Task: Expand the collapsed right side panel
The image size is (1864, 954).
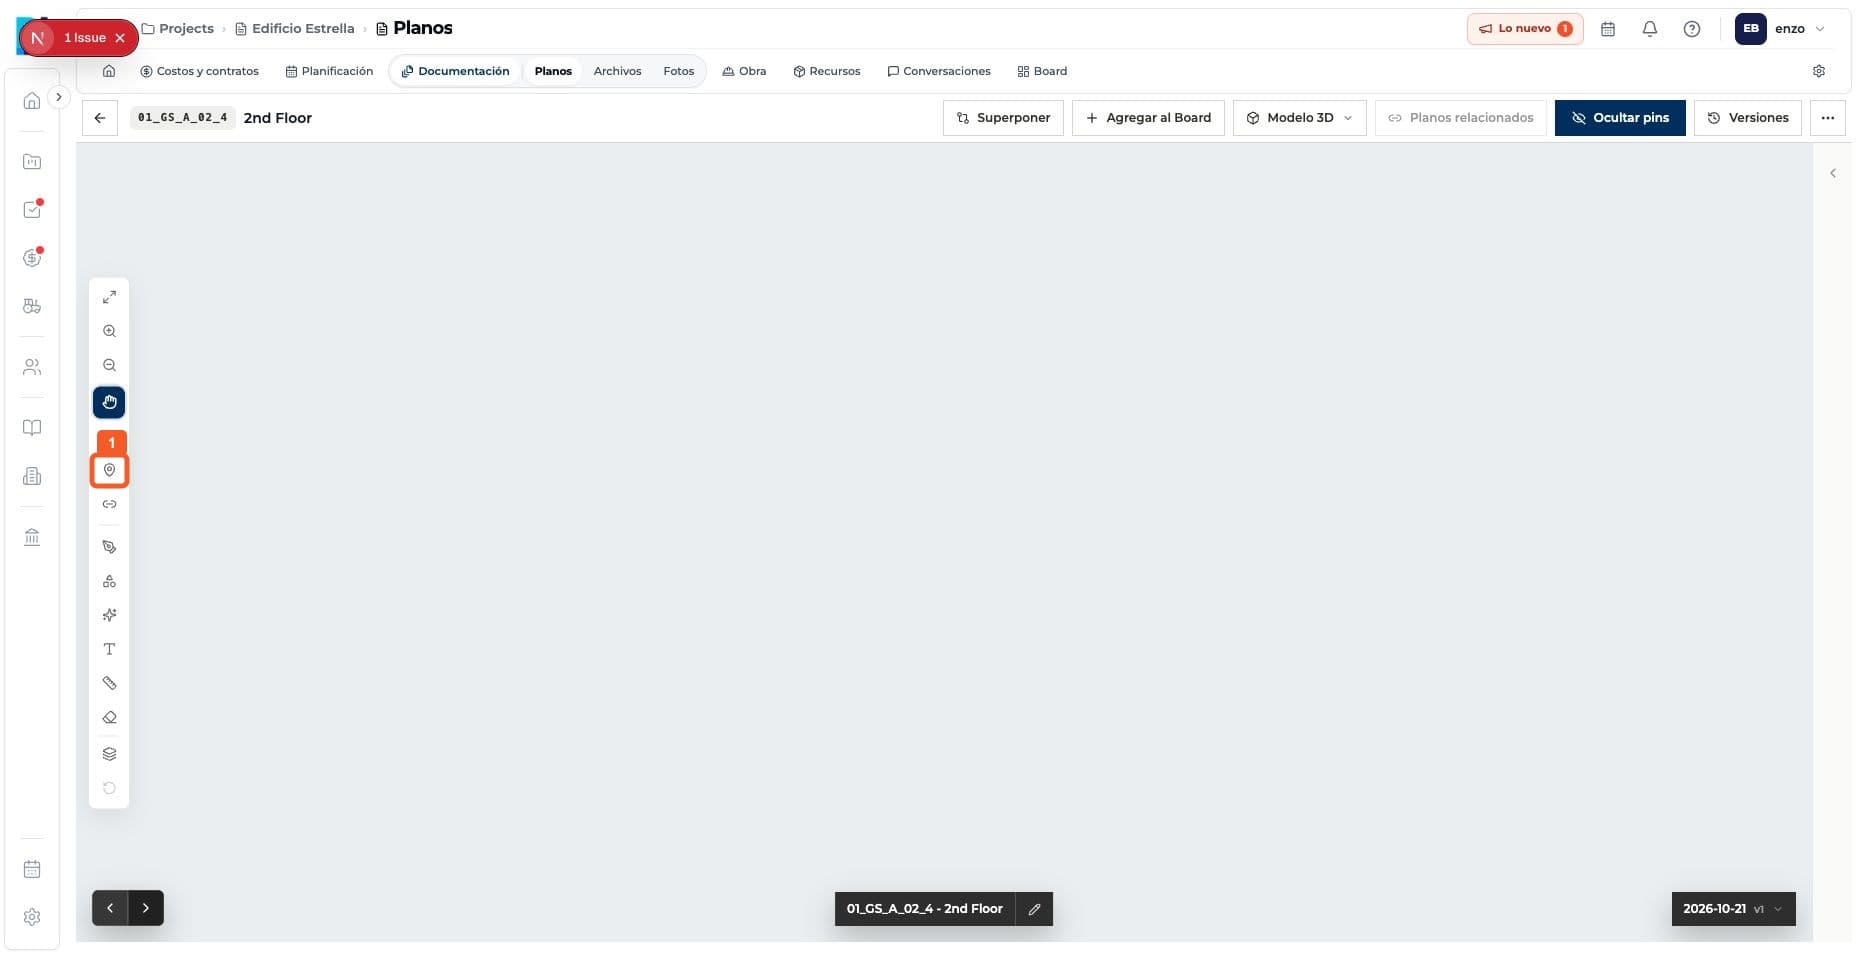Action: [1832, 173]
